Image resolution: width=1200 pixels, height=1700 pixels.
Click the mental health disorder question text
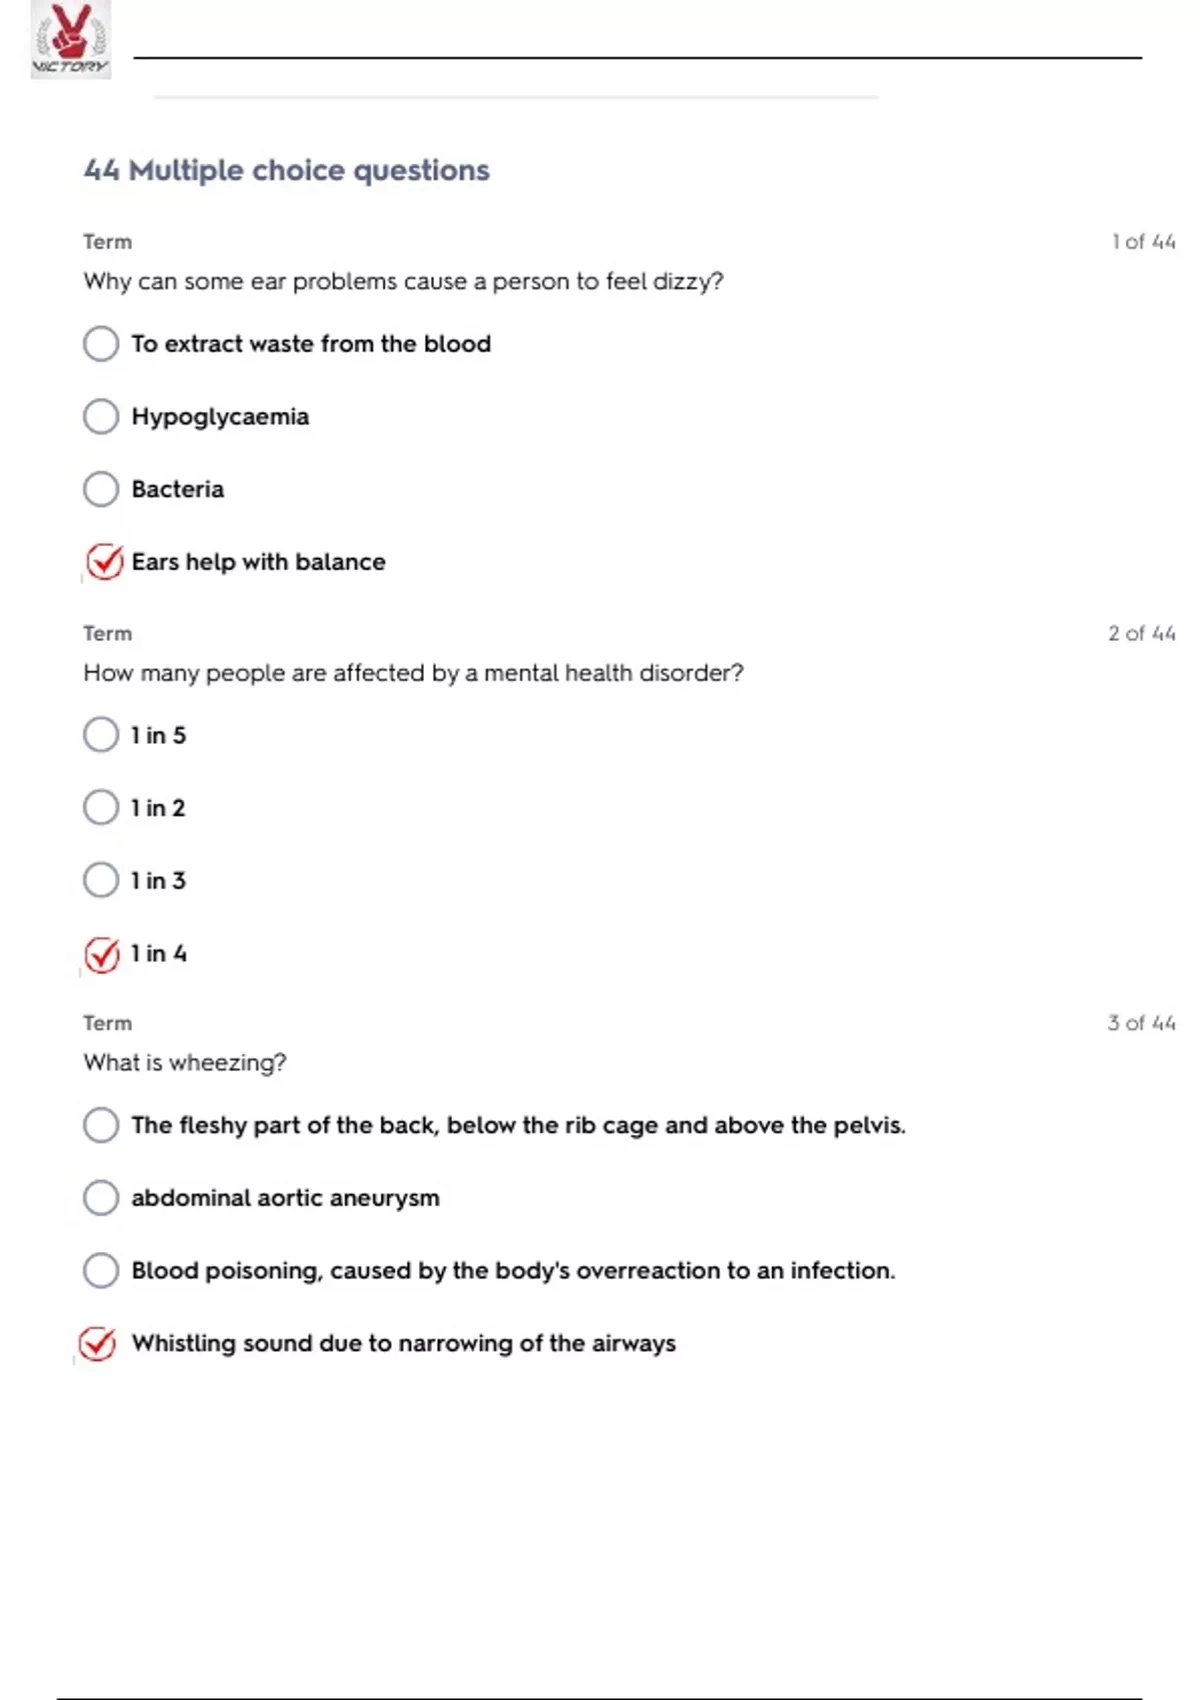[x=413, y=673]
